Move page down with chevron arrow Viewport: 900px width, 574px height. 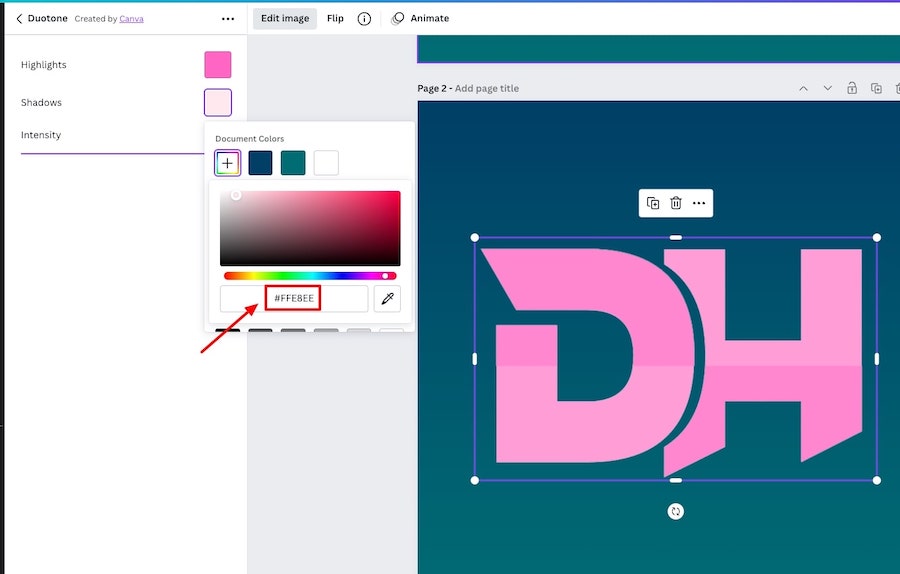point(827,88)
